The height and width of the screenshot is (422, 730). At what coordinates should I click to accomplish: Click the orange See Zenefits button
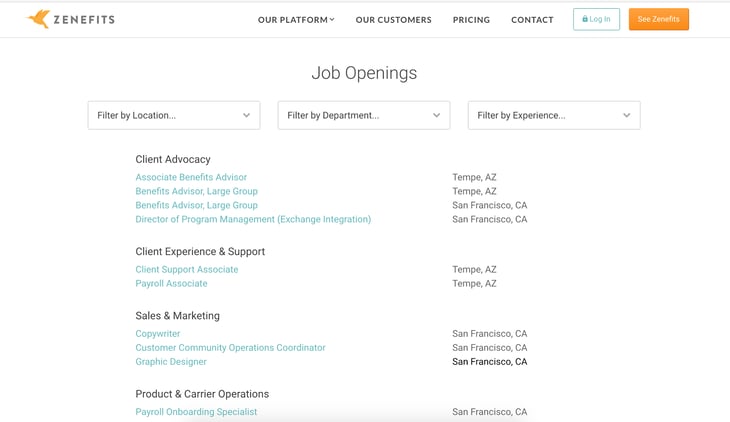coord(659,19)
